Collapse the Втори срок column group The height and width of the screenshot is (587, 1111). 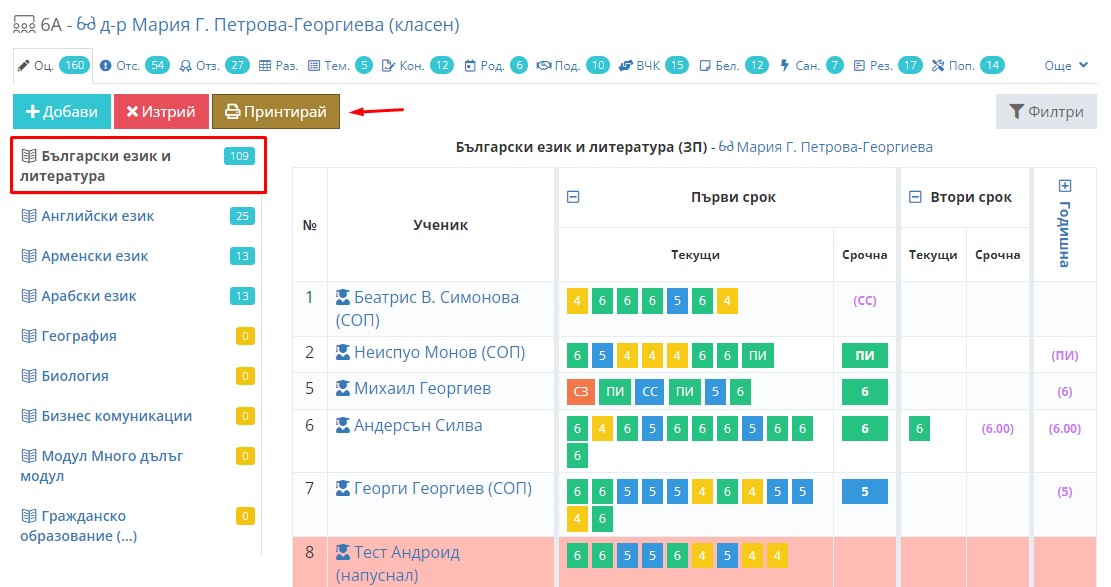[915, 197]
